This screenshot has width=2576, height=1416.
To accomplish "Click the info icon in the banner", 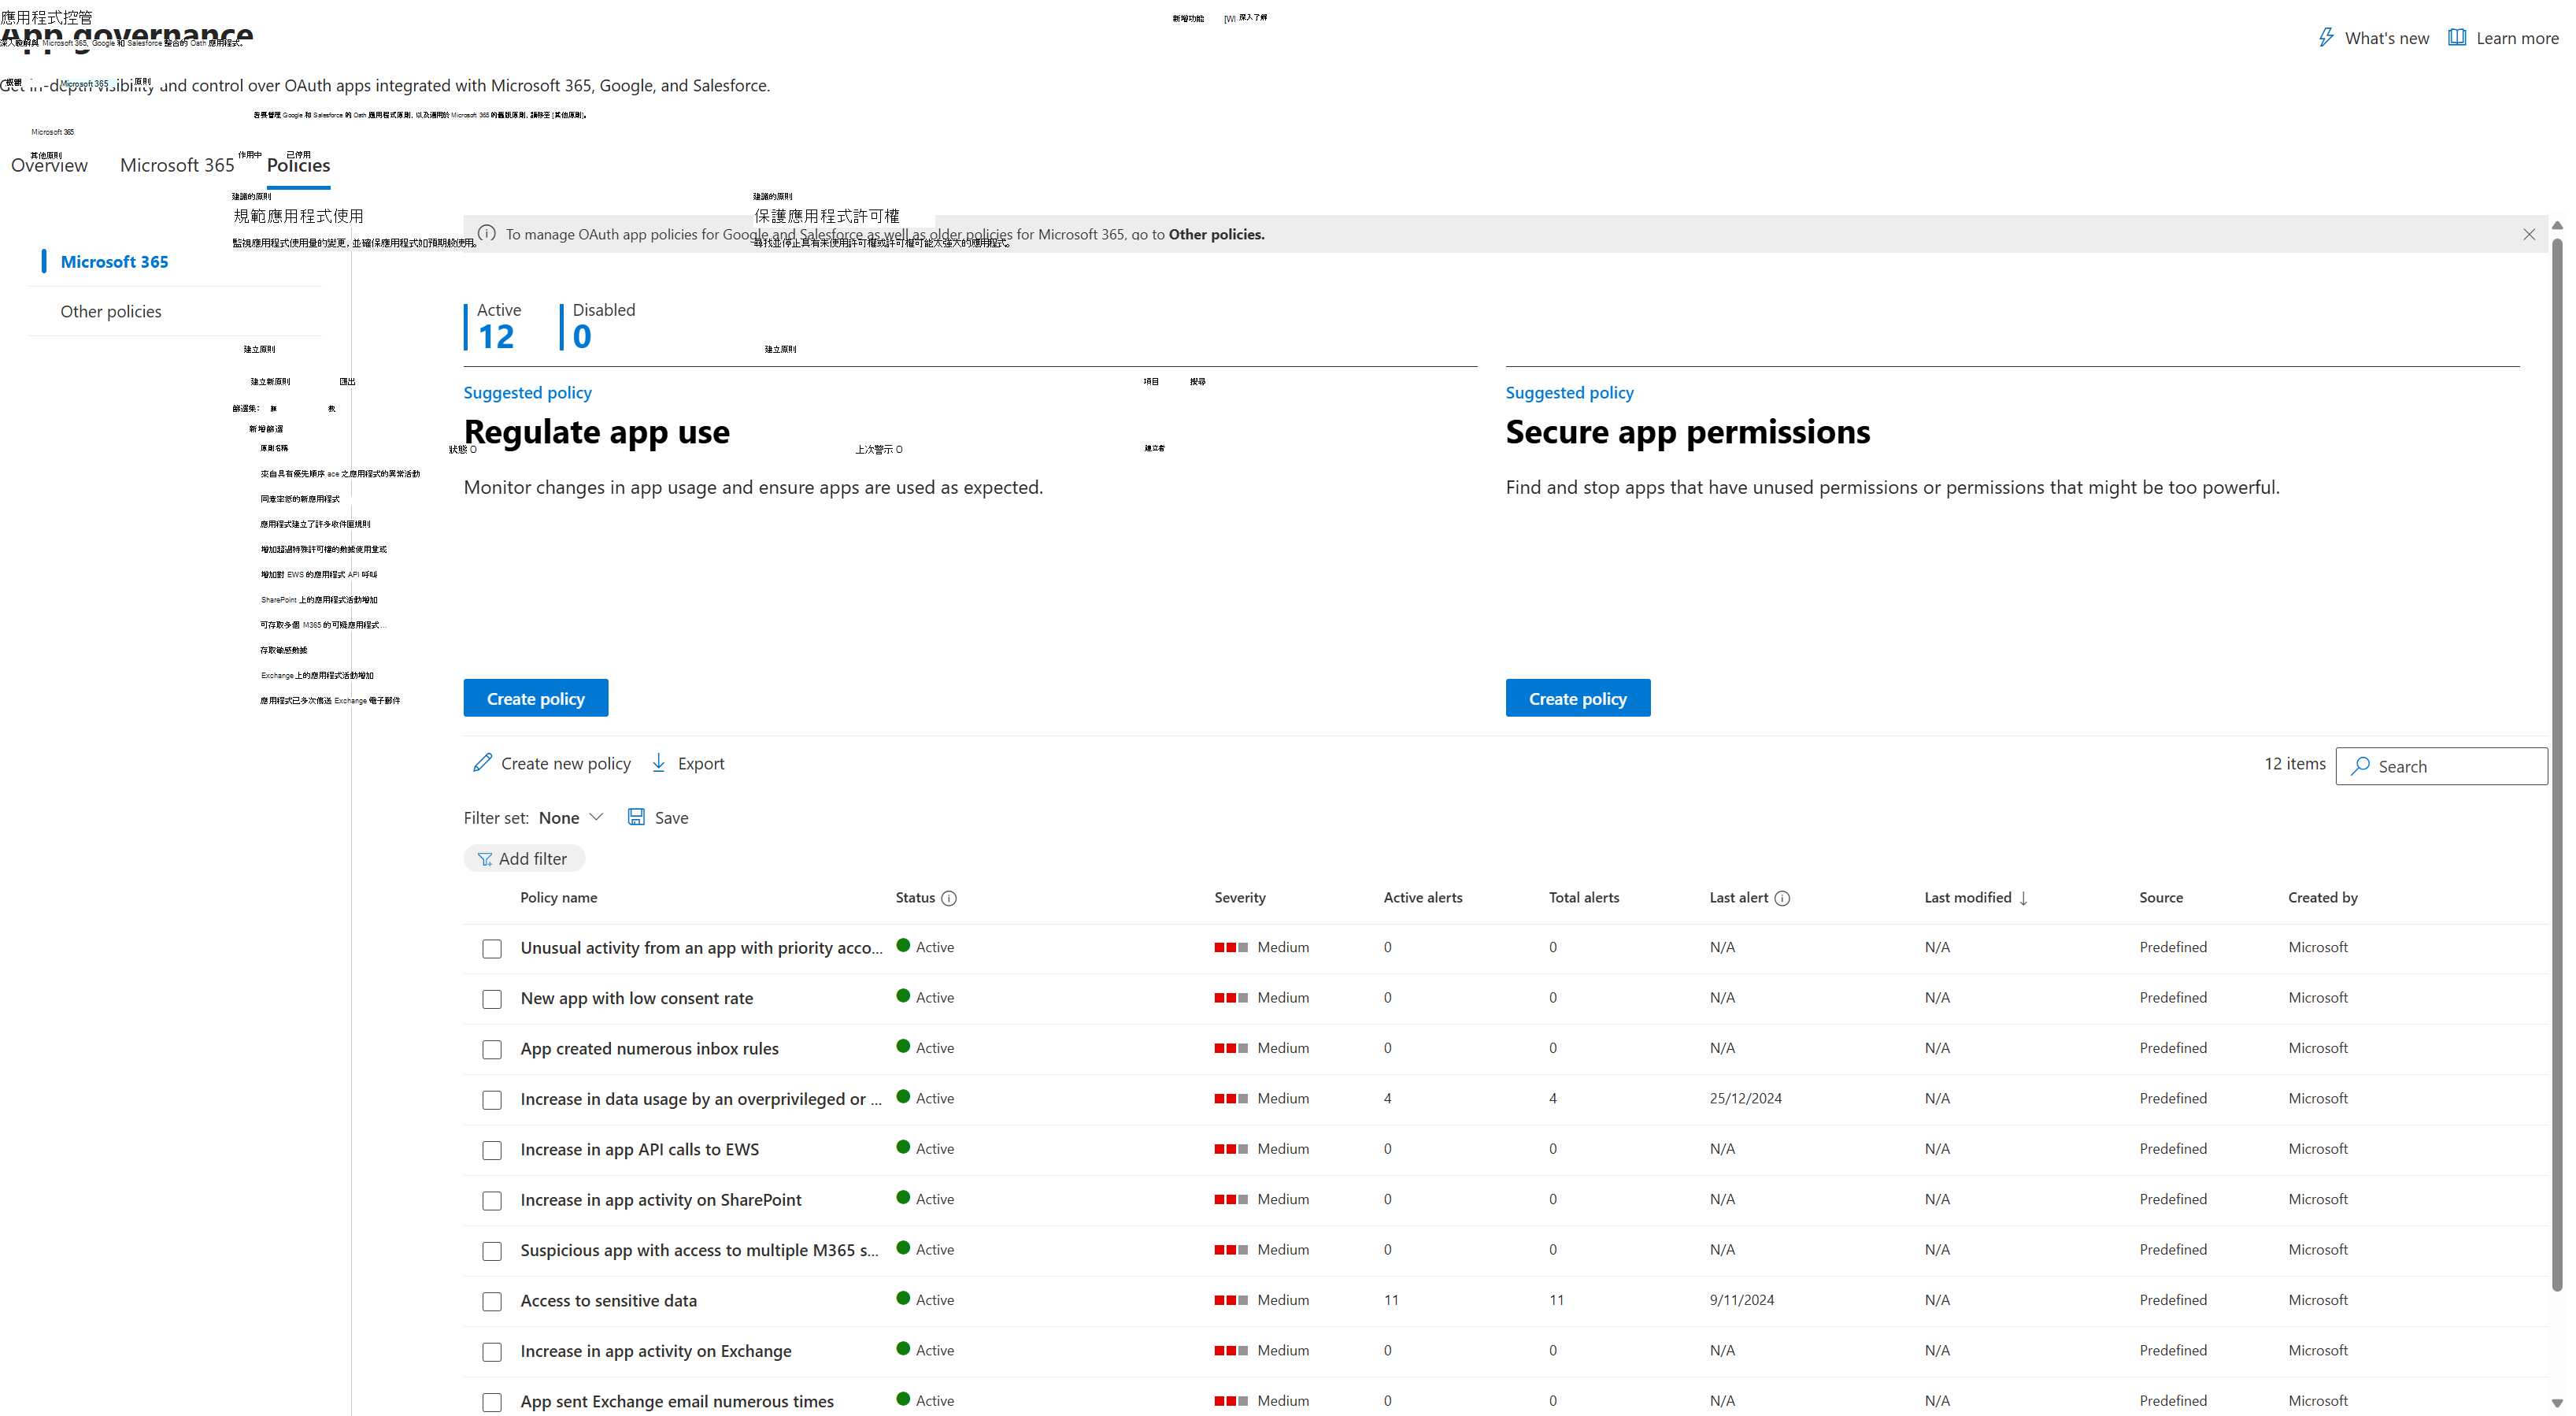I will (487, 233).
